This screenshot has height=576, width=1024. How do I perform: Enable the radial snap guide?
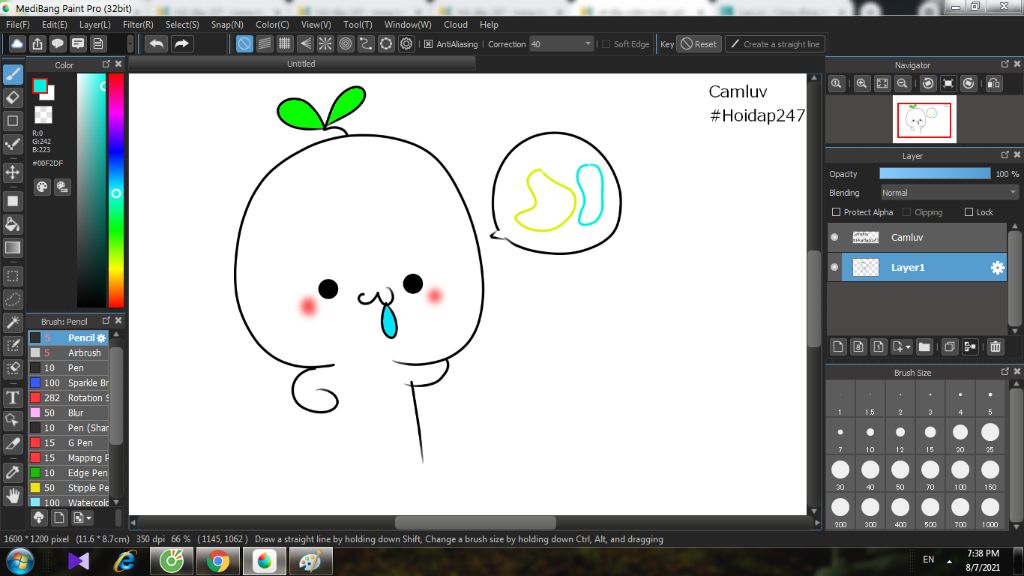pos(325,44)
